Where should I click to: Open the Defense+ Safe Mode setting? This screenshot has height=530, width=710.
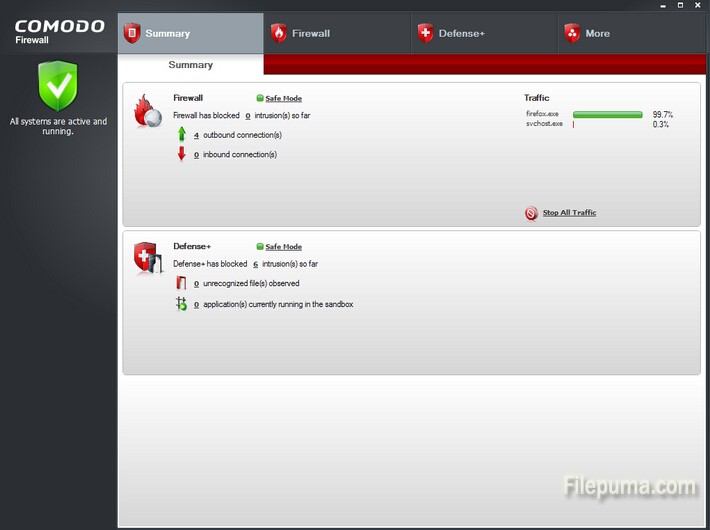coord(283,247)
